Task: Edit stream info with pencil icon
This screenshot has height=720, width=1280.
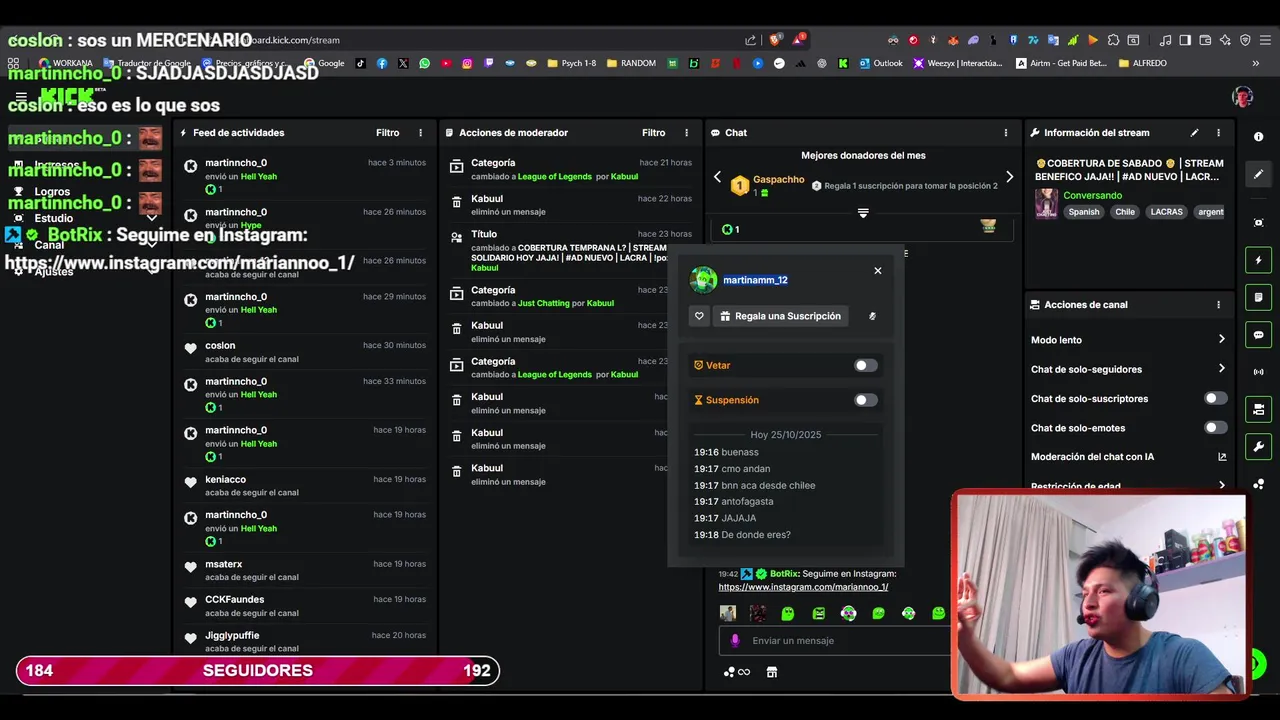Action: pyautogui.click(x=1194, y=133)
